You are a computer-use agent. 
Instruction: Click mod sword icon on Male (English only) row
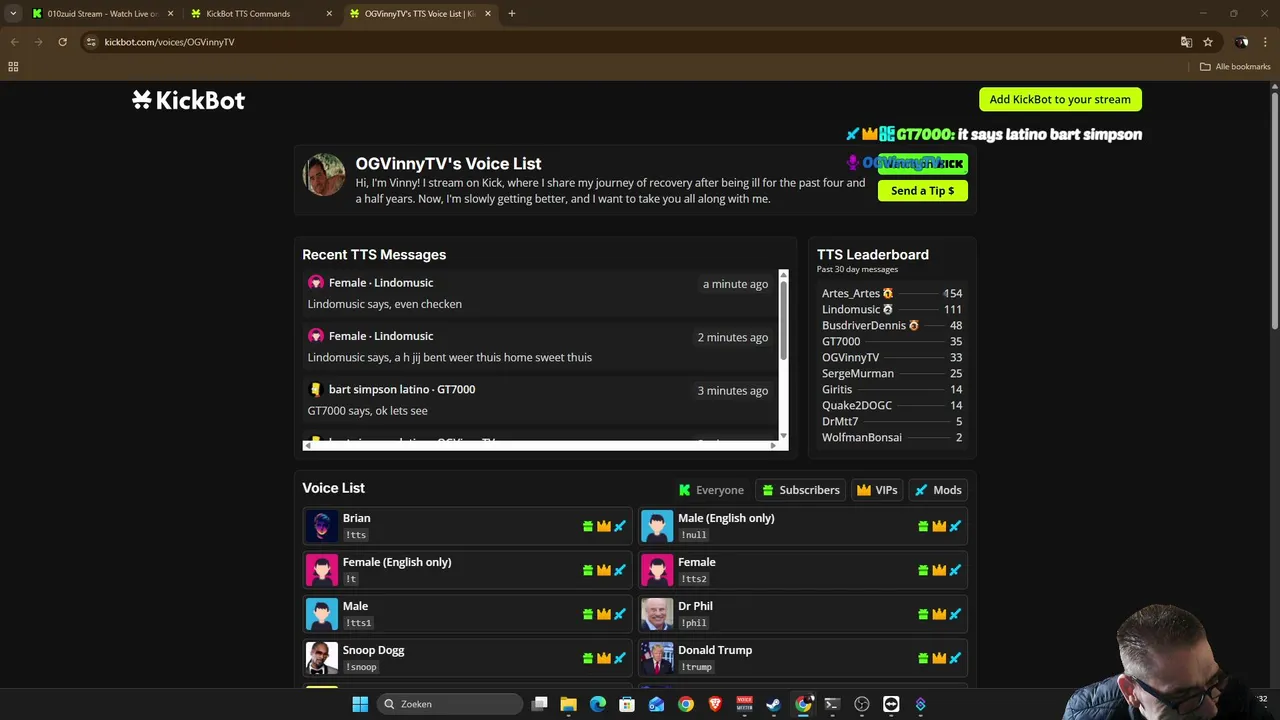point(955,526)
